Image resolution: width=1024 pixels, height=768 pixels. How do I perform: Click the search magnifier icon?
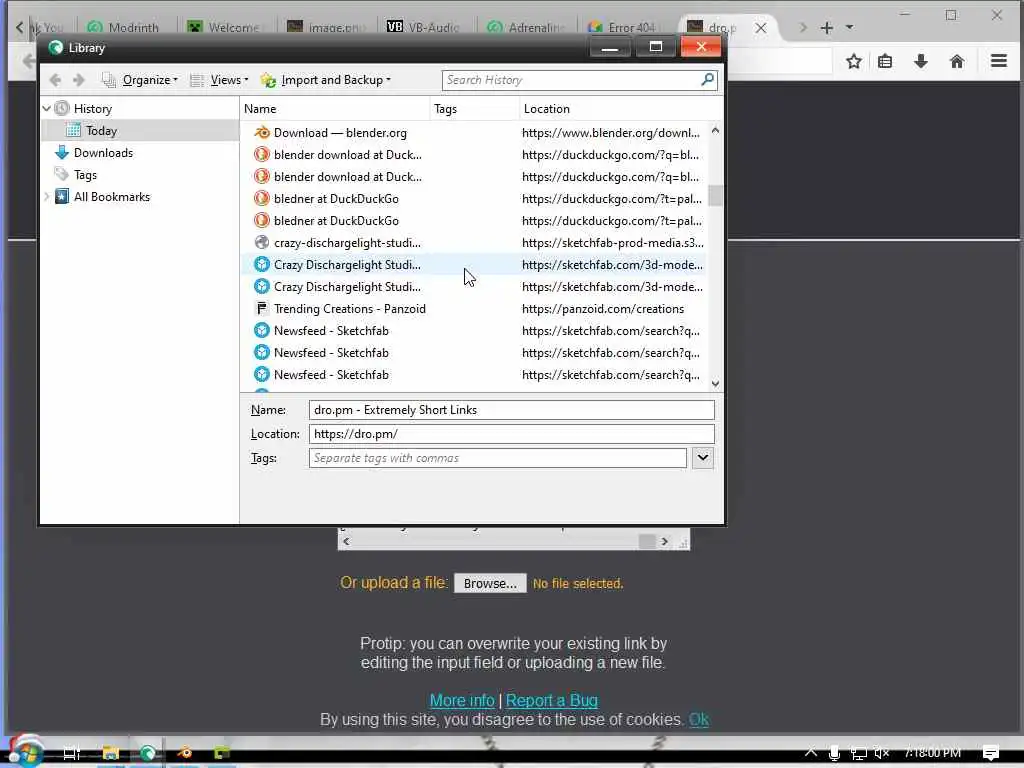[x=707, y=80]
